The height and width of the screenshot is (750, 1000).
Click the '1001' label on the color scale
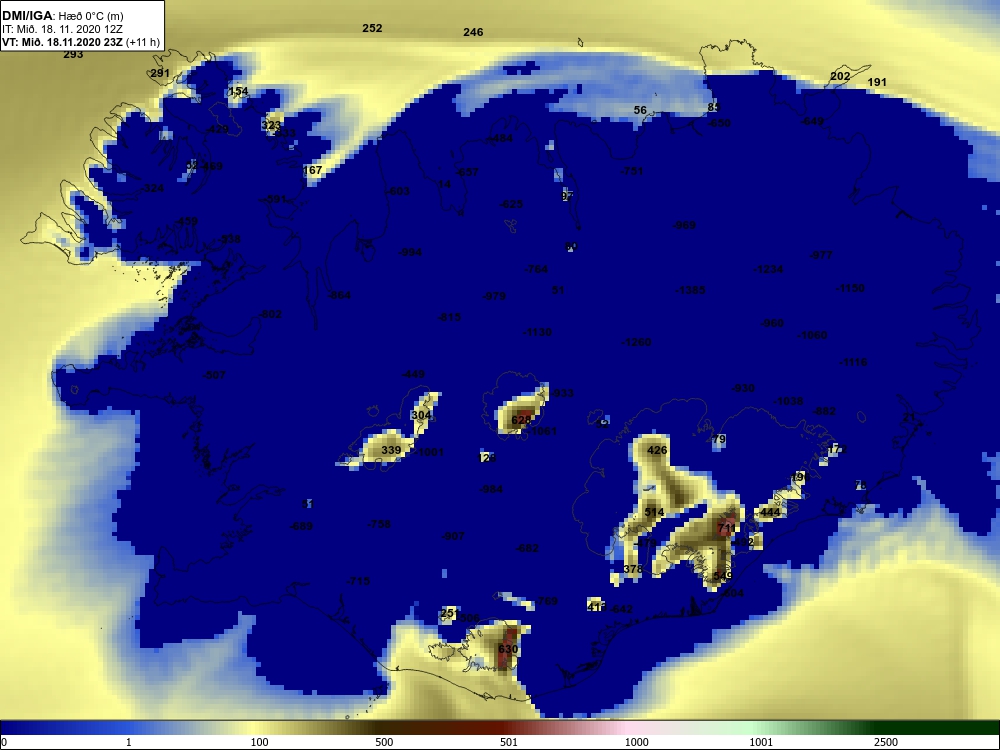pos(761,742)
